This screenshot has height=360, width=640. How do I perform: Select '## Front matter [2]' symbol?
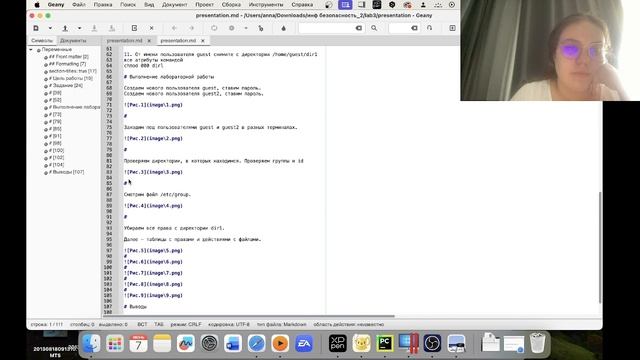click(x=69, y=57)
